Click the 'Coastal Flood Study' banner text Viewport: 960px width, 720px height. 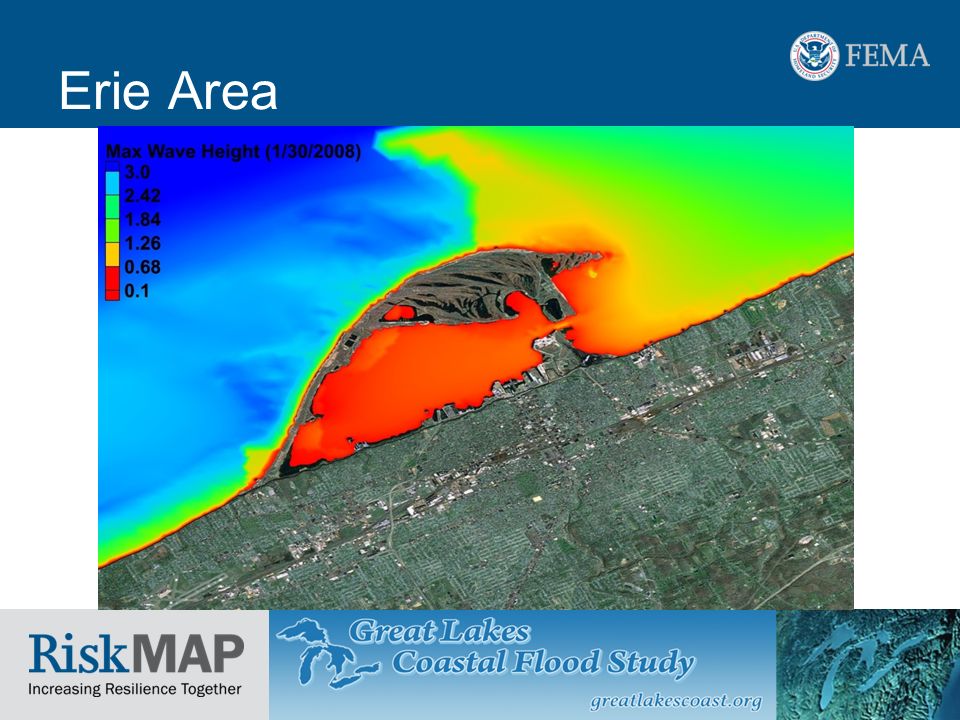(543, 662)
